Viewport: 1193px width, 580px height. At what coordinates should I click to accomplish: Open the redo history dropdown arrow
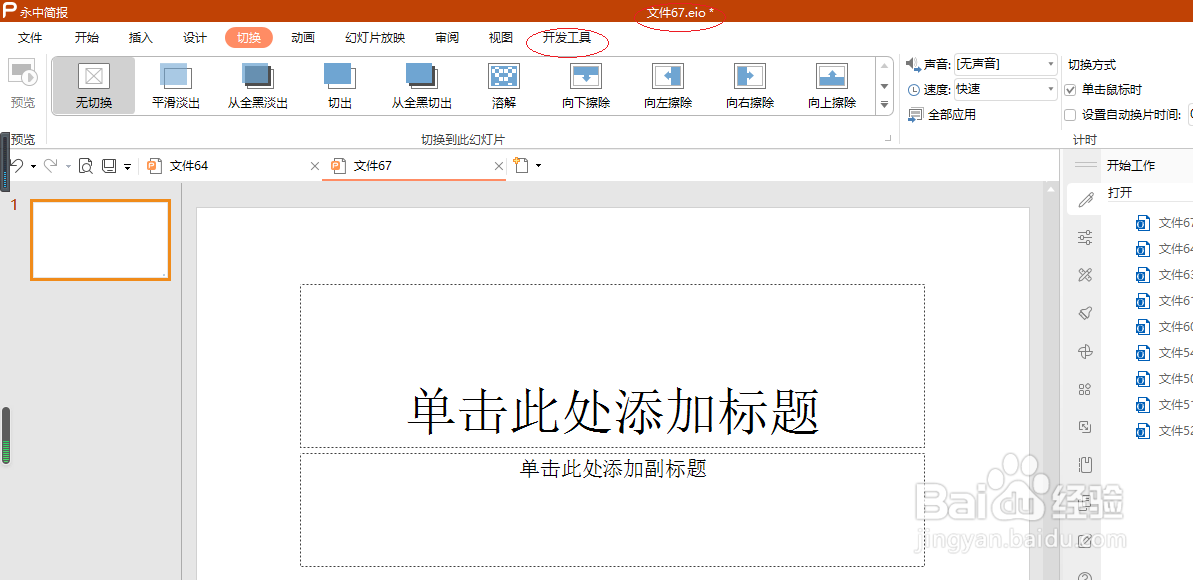[68, 166]
